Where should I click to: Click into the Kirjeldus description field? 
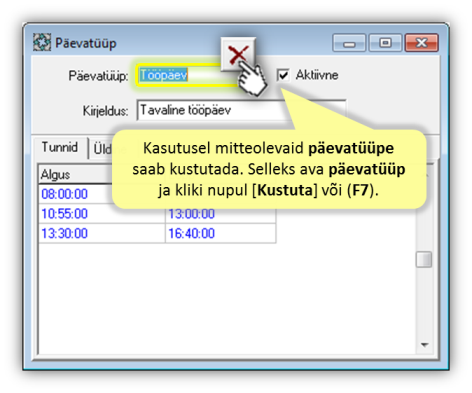(x=241, y=110)
